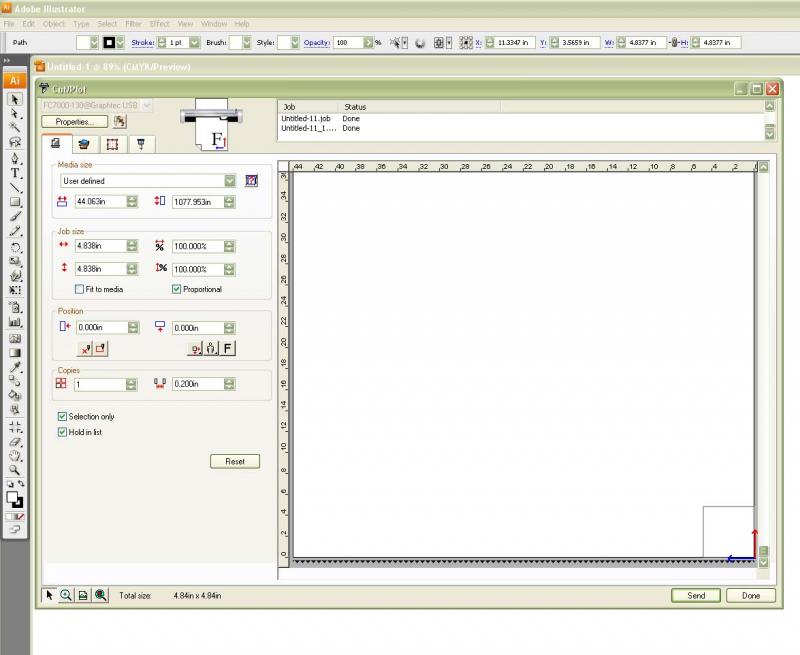
Task: Click the job width input field
Action: pos(101,246)
